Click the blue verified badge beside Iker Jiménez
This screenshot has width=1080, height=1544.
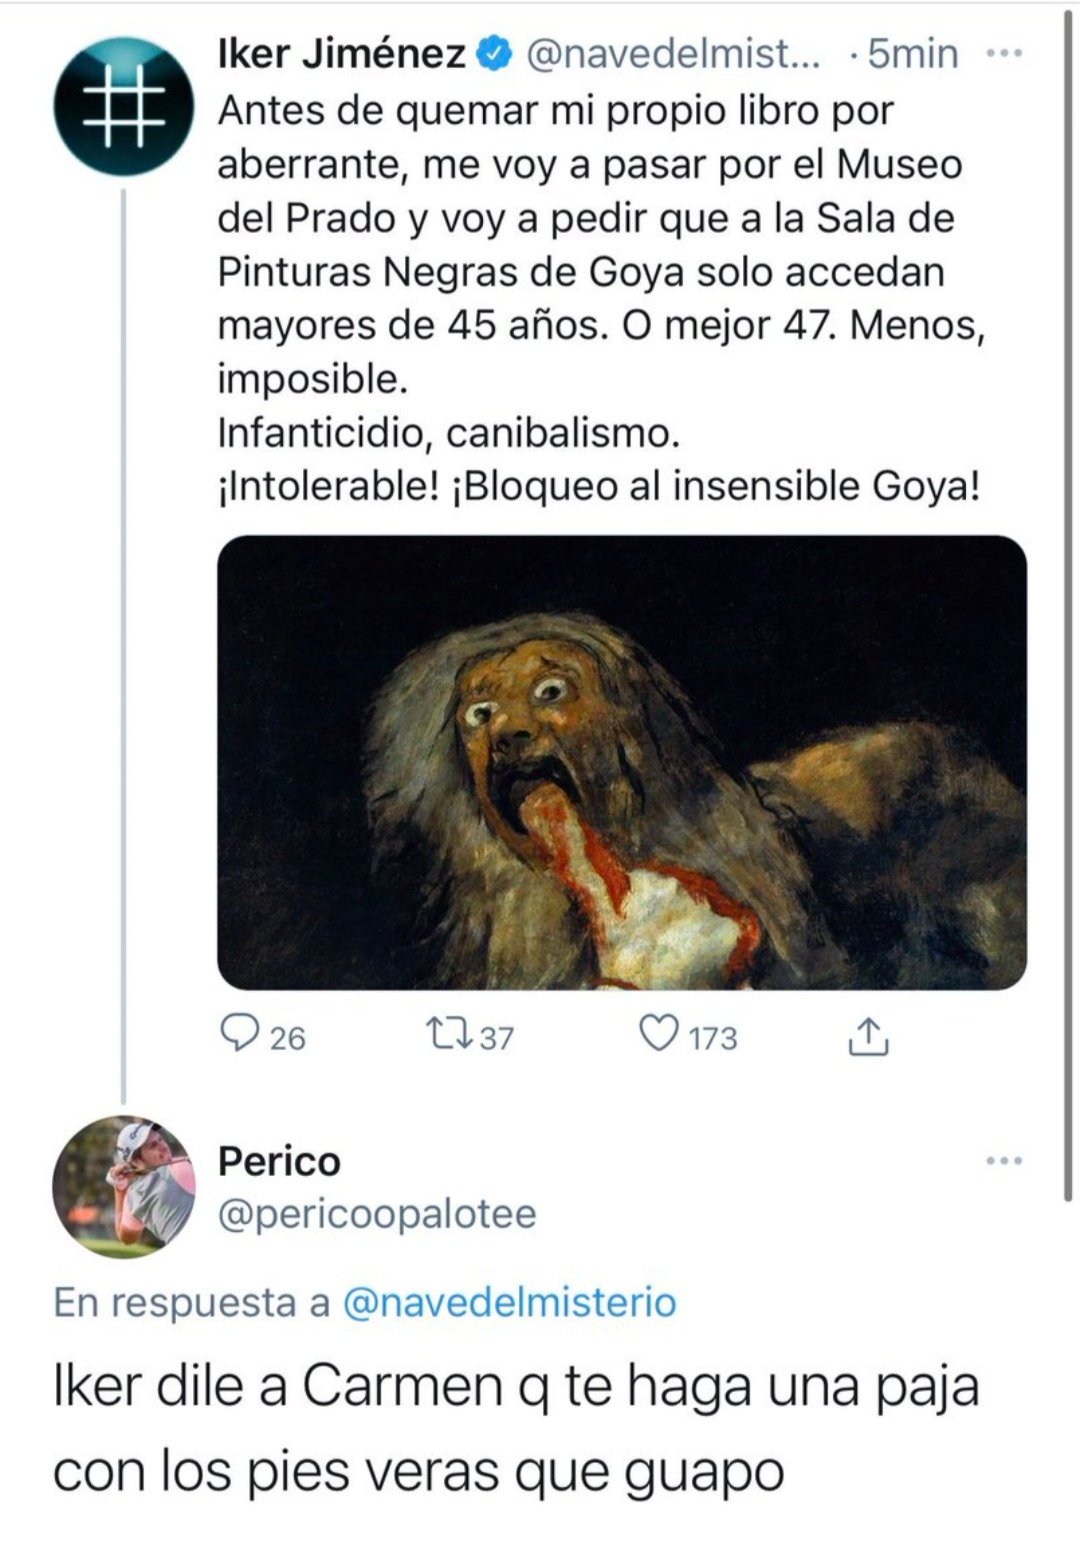(497, 54)
